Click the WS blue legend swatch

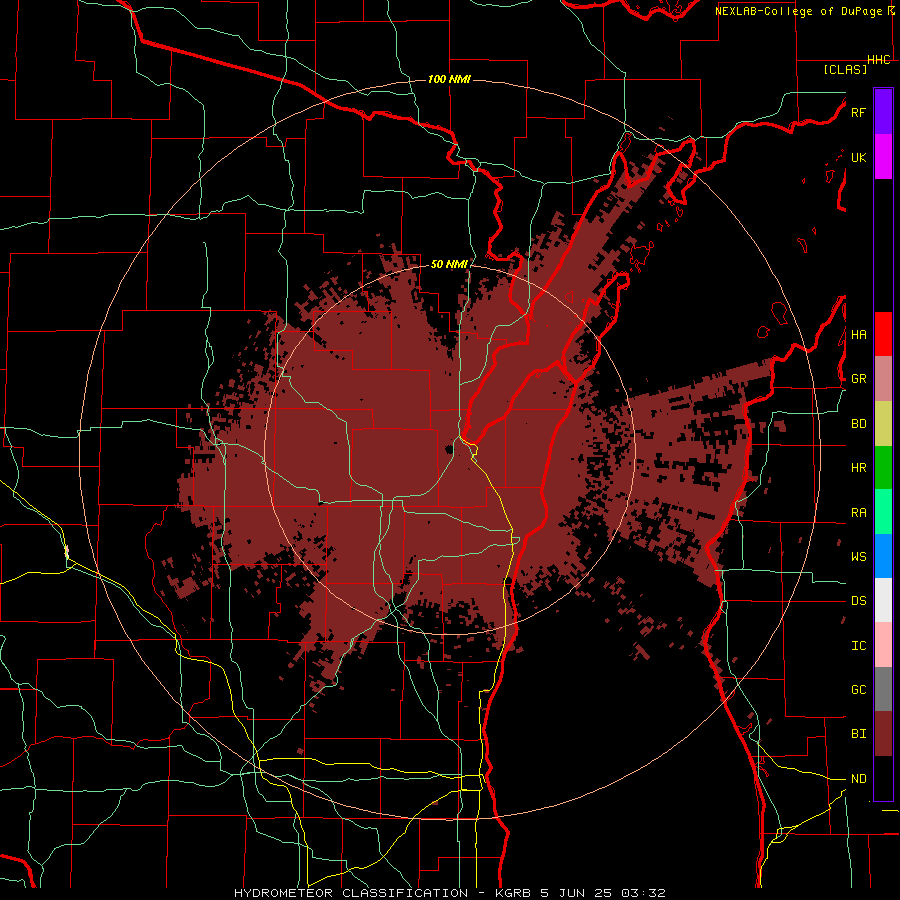[883, 556]
